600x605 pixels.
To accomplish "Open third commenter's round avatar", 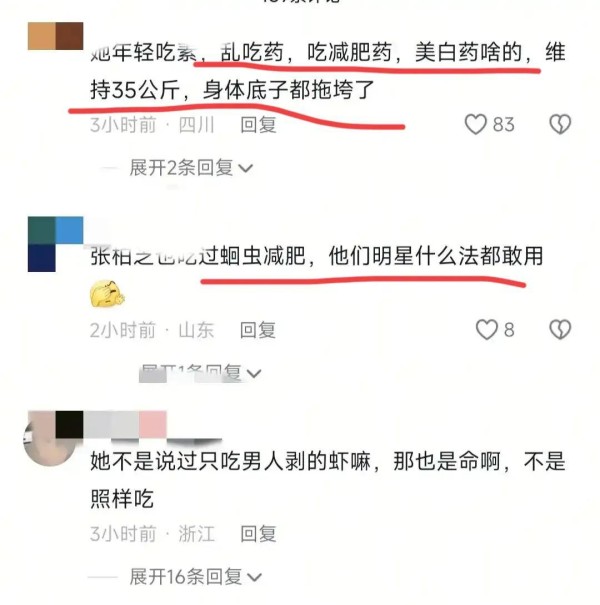I will point(49,440).
